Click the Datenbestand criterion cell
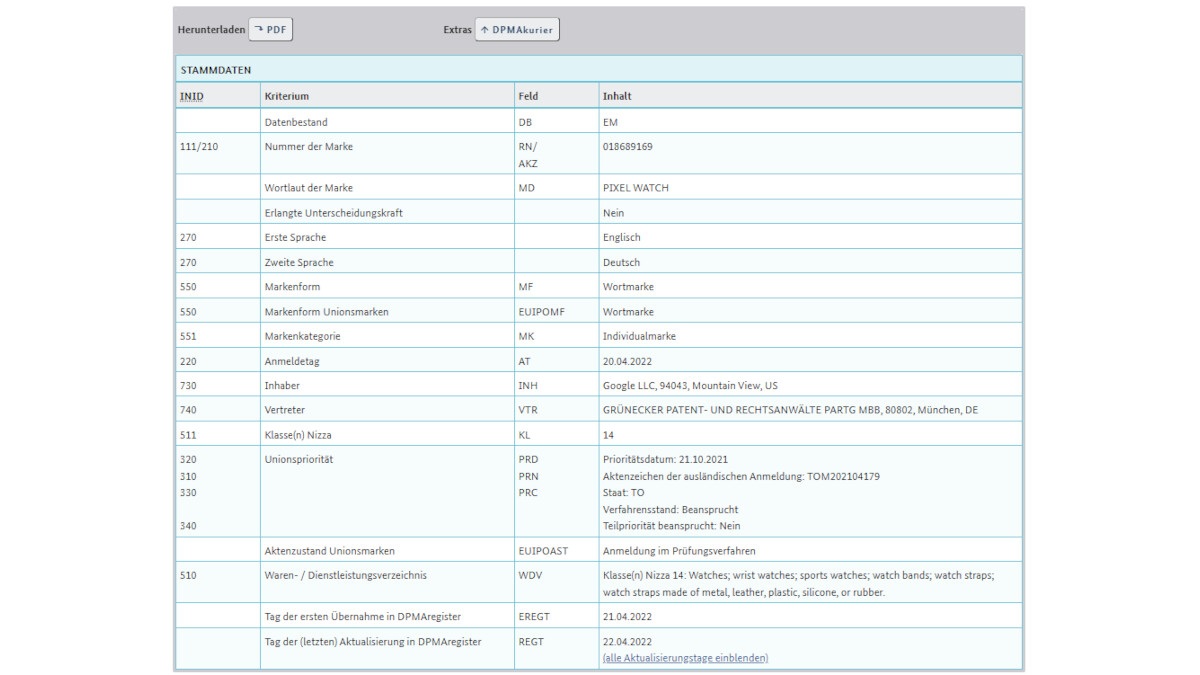The width and height of the screenshot is (1200, 675). 297,122
